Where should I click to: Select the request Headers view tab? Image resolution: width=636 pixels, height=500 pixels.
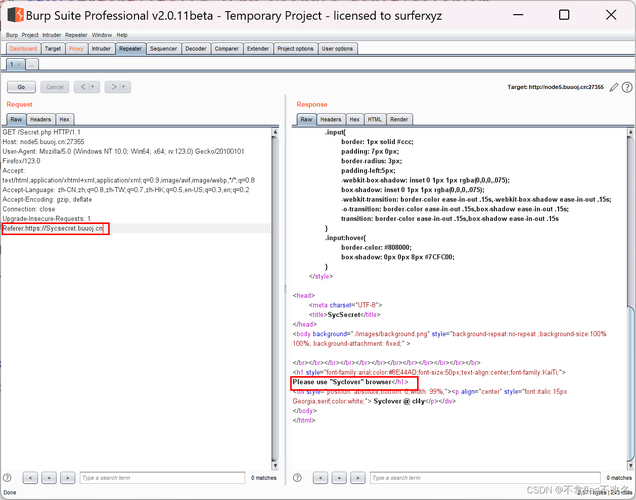[x=41, y=119]
